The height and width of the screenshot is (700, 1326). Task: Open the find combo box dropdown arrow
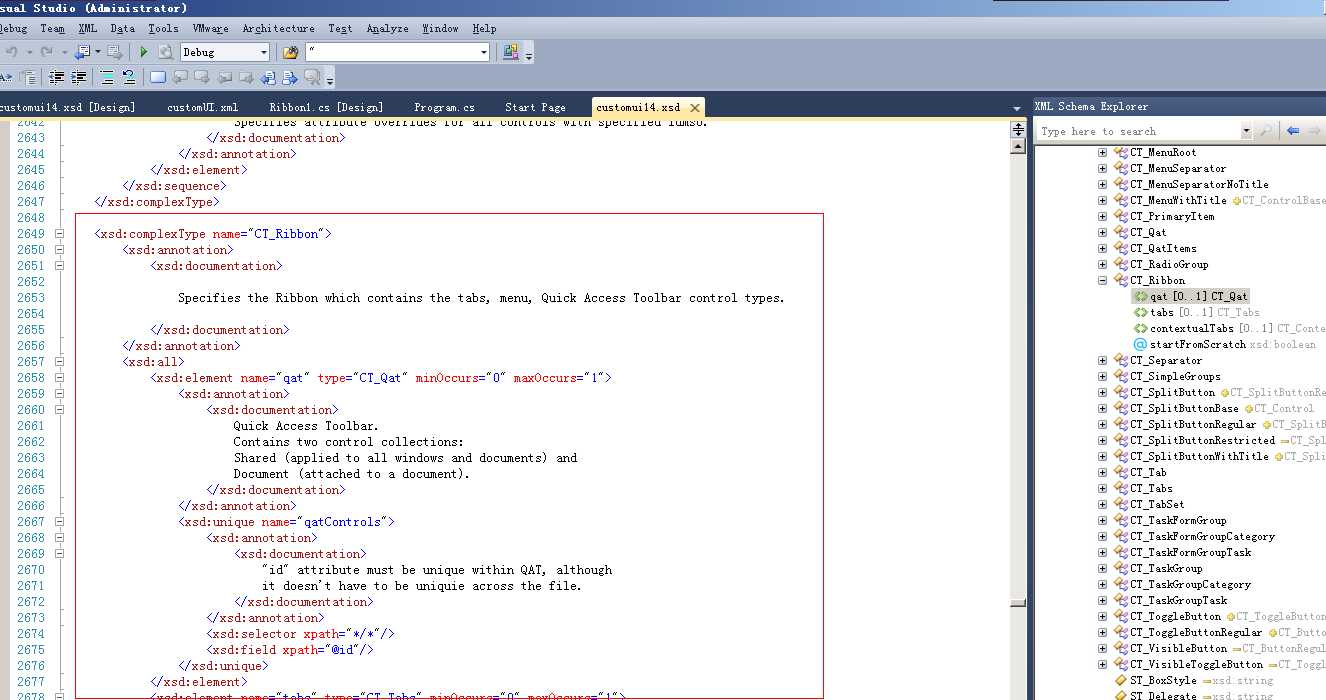[484, 52]
